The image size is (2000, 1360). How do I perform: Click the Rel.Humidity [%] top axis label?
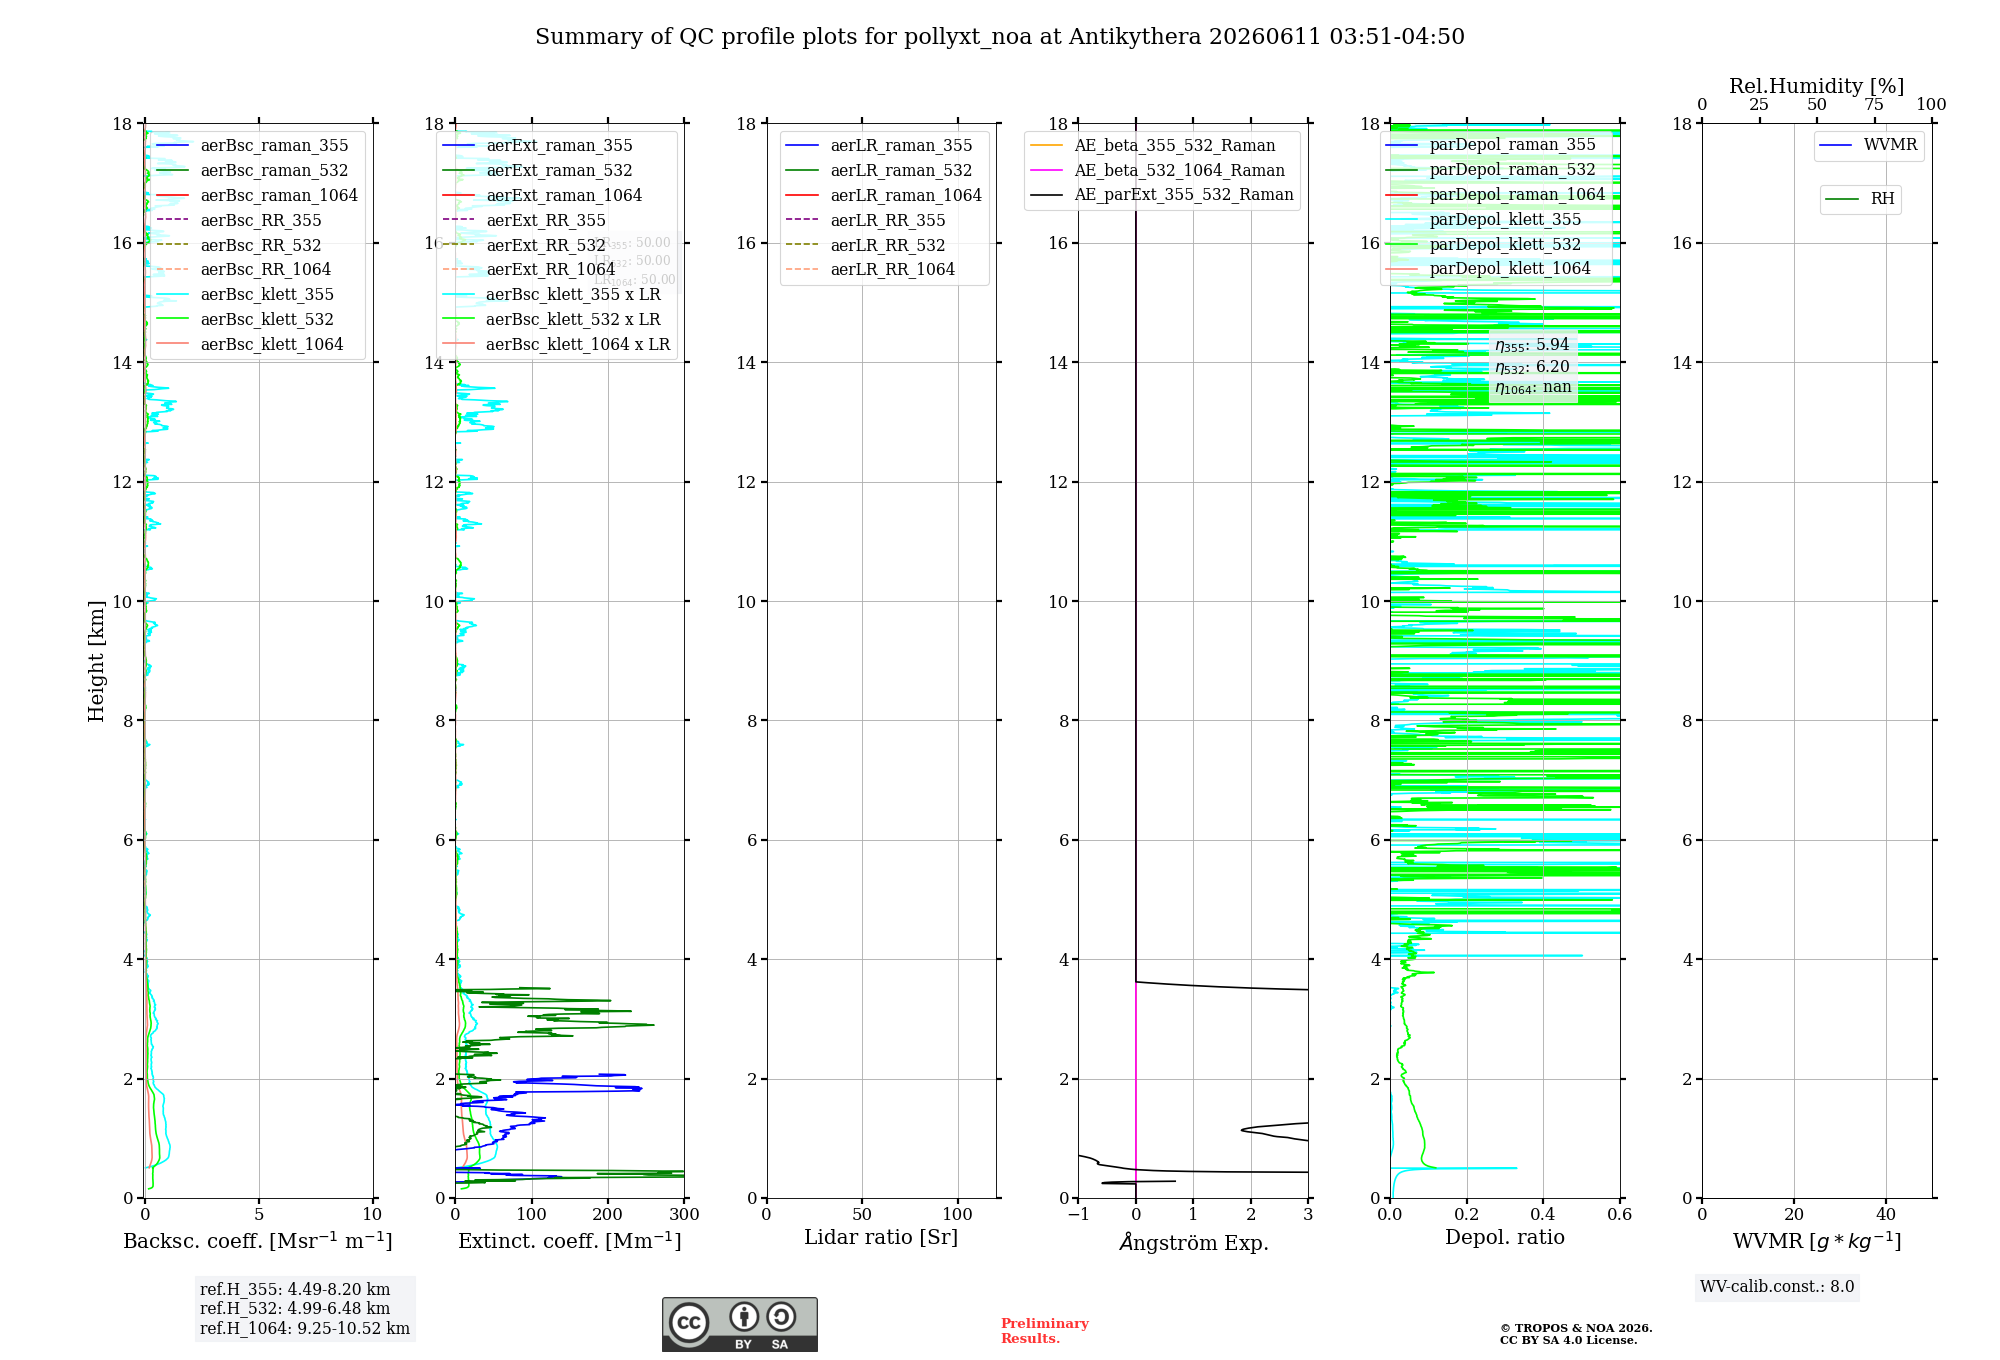pyautogui.click(x=1817, y=86)
